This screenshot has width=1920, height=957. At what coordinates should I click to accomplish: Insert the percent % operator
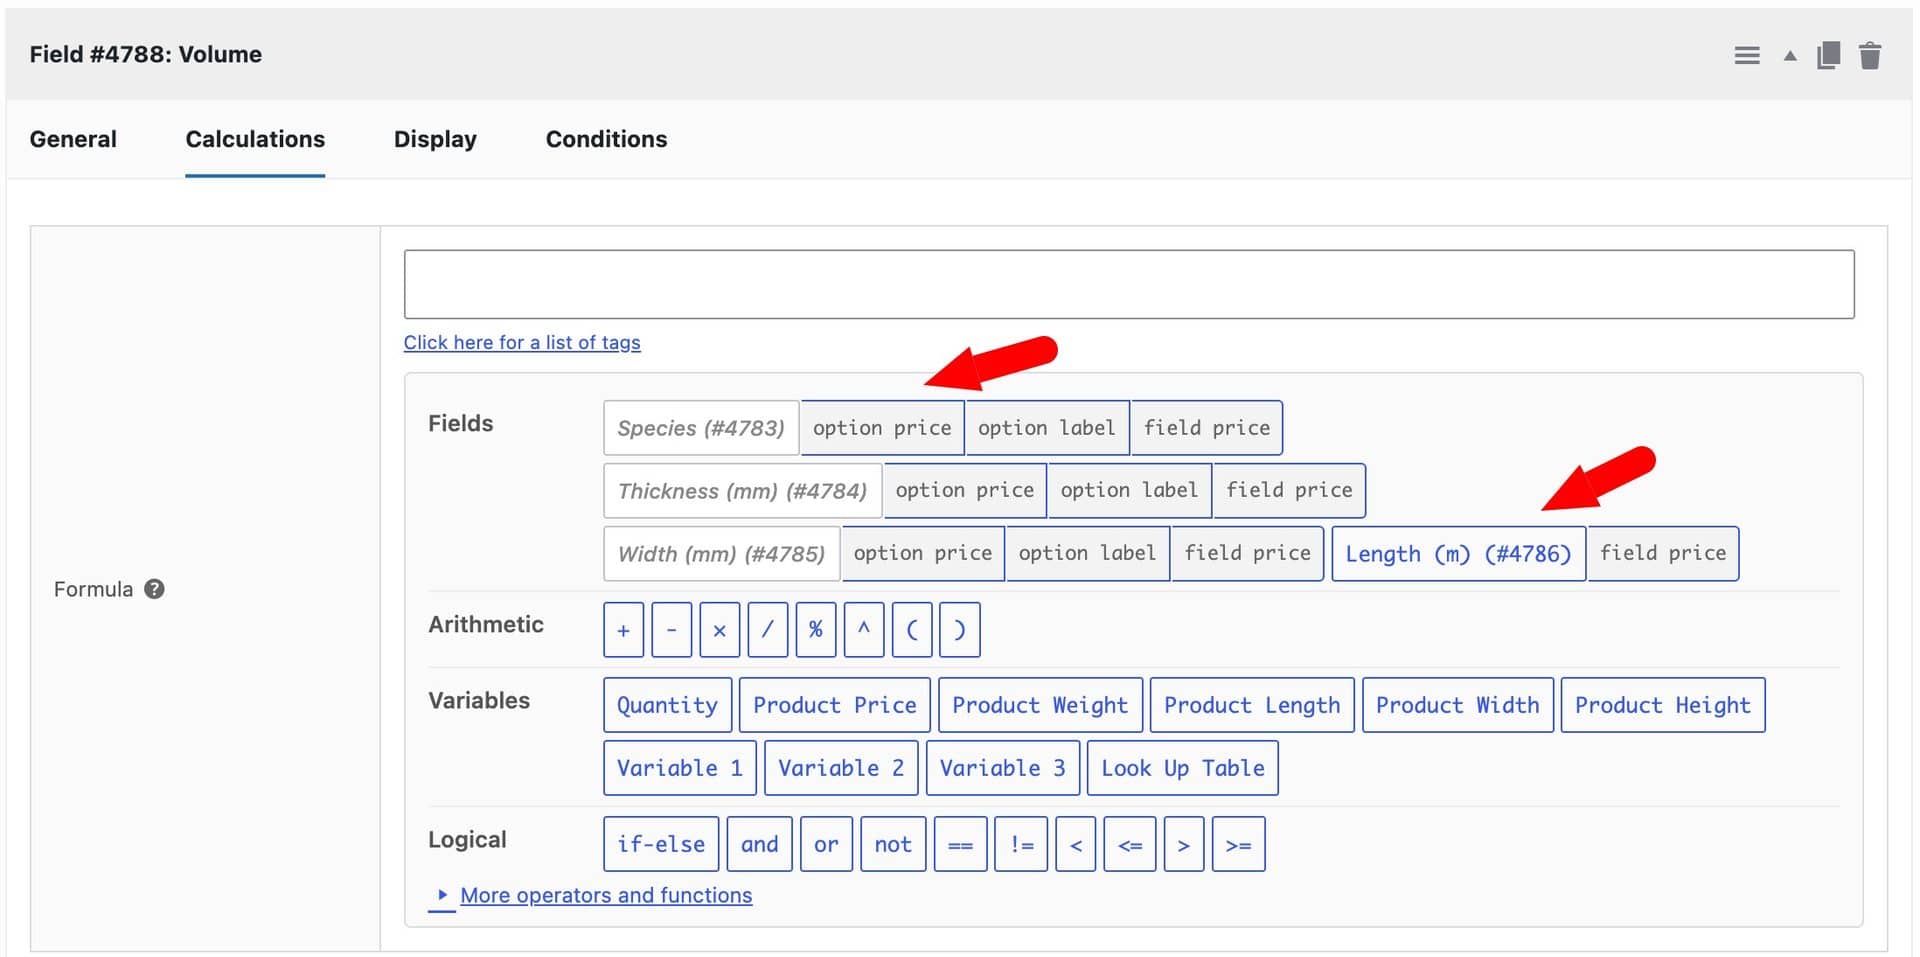(816, 630)
